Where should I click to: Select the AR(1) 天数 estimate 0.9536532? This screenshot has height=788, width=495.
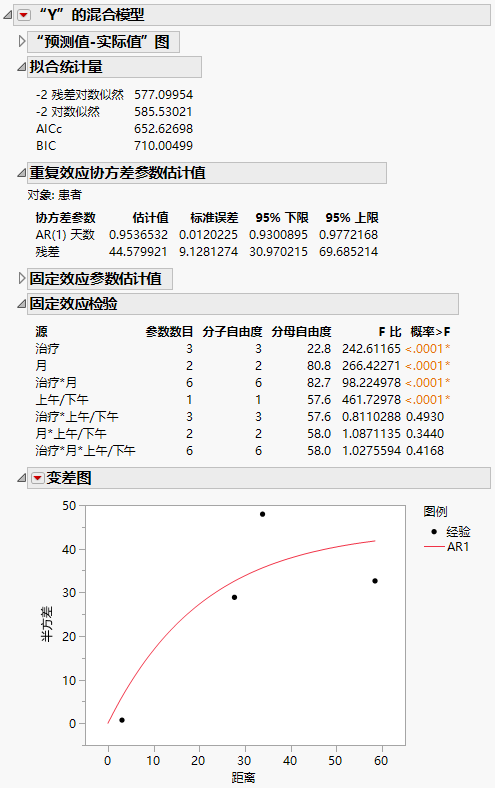click(138, 235)
